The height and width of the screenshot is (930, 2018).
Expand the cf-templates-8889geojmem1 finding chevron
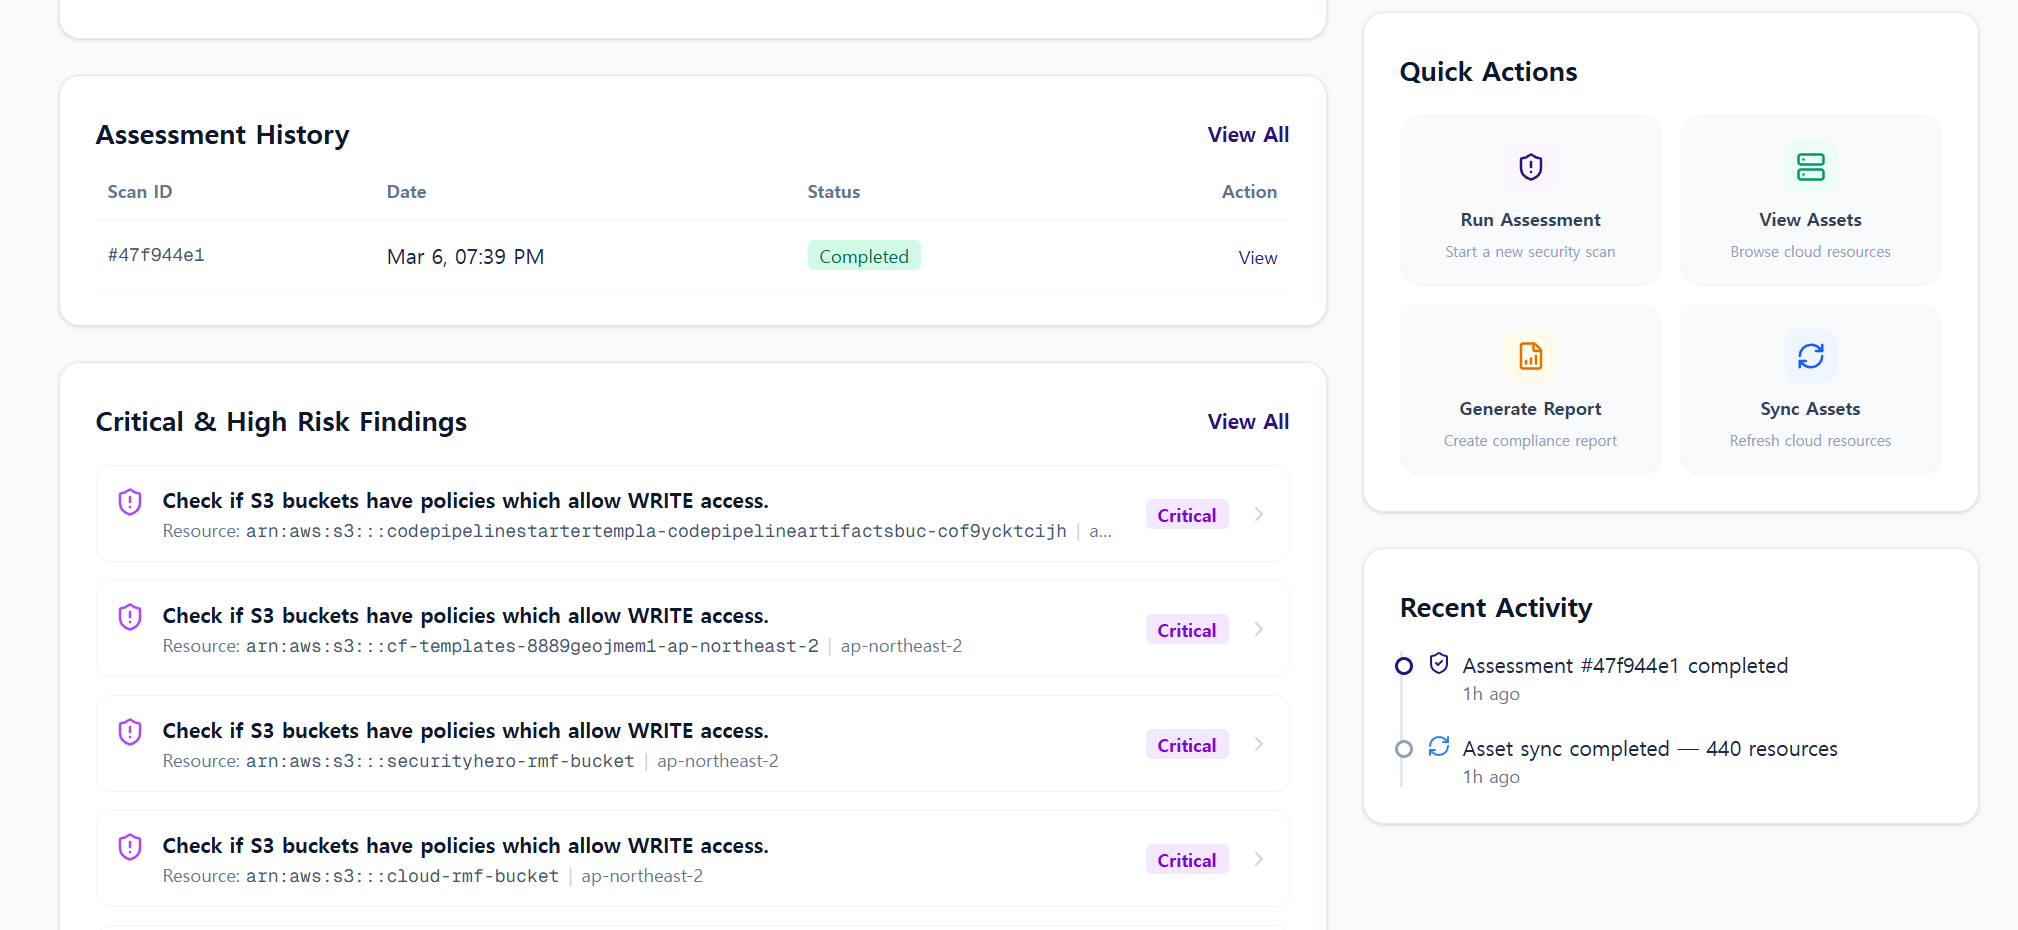click(x=1259, y=629)
